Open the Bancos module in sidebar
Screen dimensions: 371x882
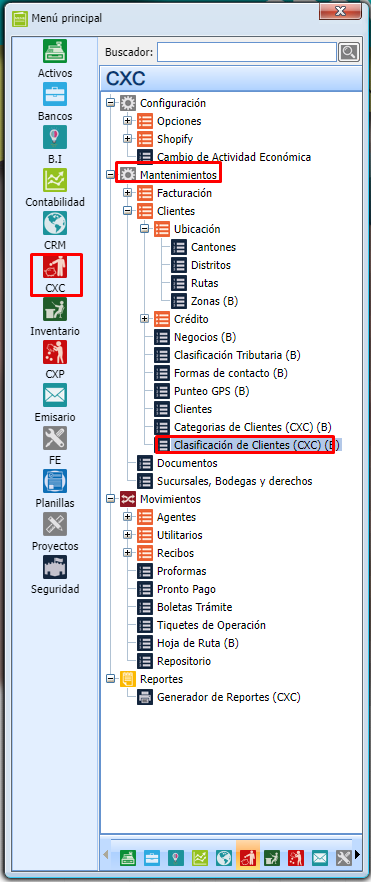click(x=55, y=102)
